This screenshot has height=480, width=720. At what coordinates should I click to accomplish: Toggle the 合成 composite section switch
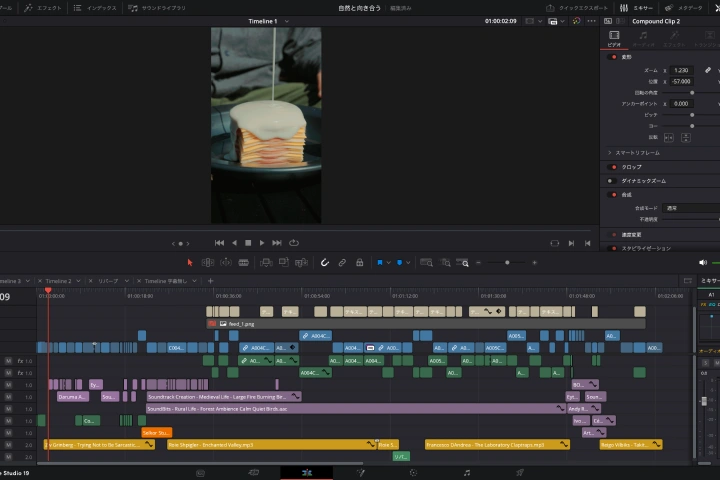click(613, 194)
